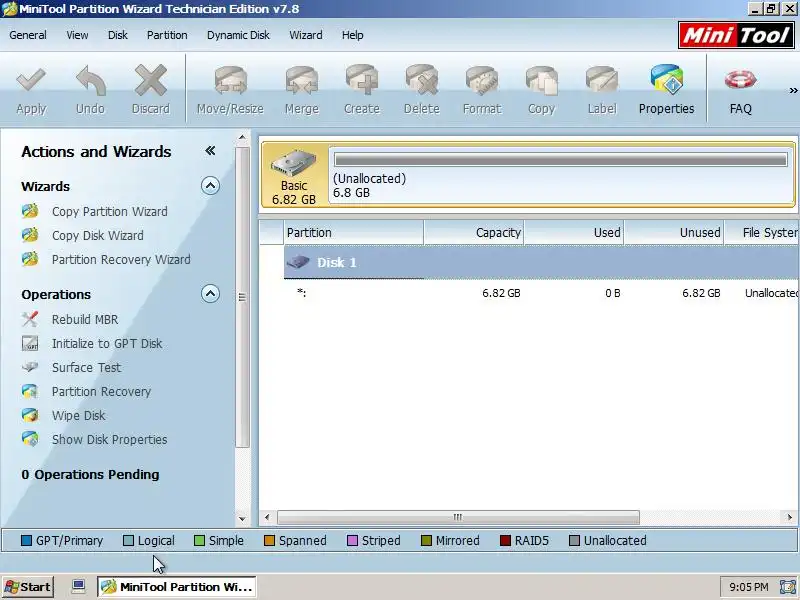Click the Show Disk Properties icon
Screen dimensions: 800x600
30,439
